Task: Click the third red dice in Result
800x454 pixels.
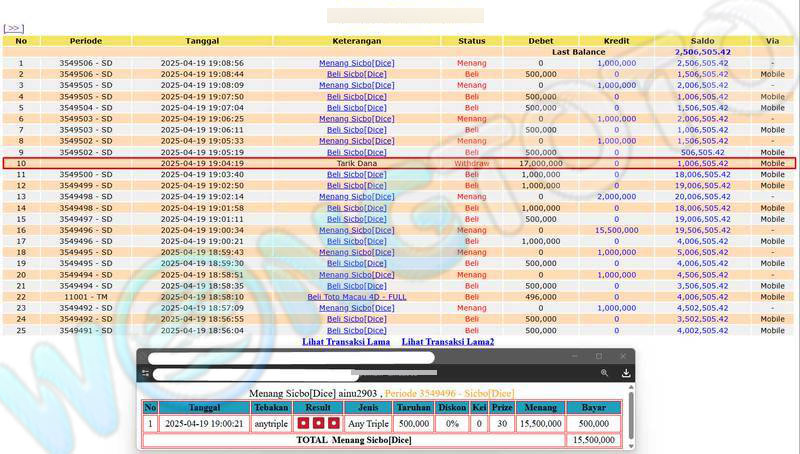Action: [333, 423]
